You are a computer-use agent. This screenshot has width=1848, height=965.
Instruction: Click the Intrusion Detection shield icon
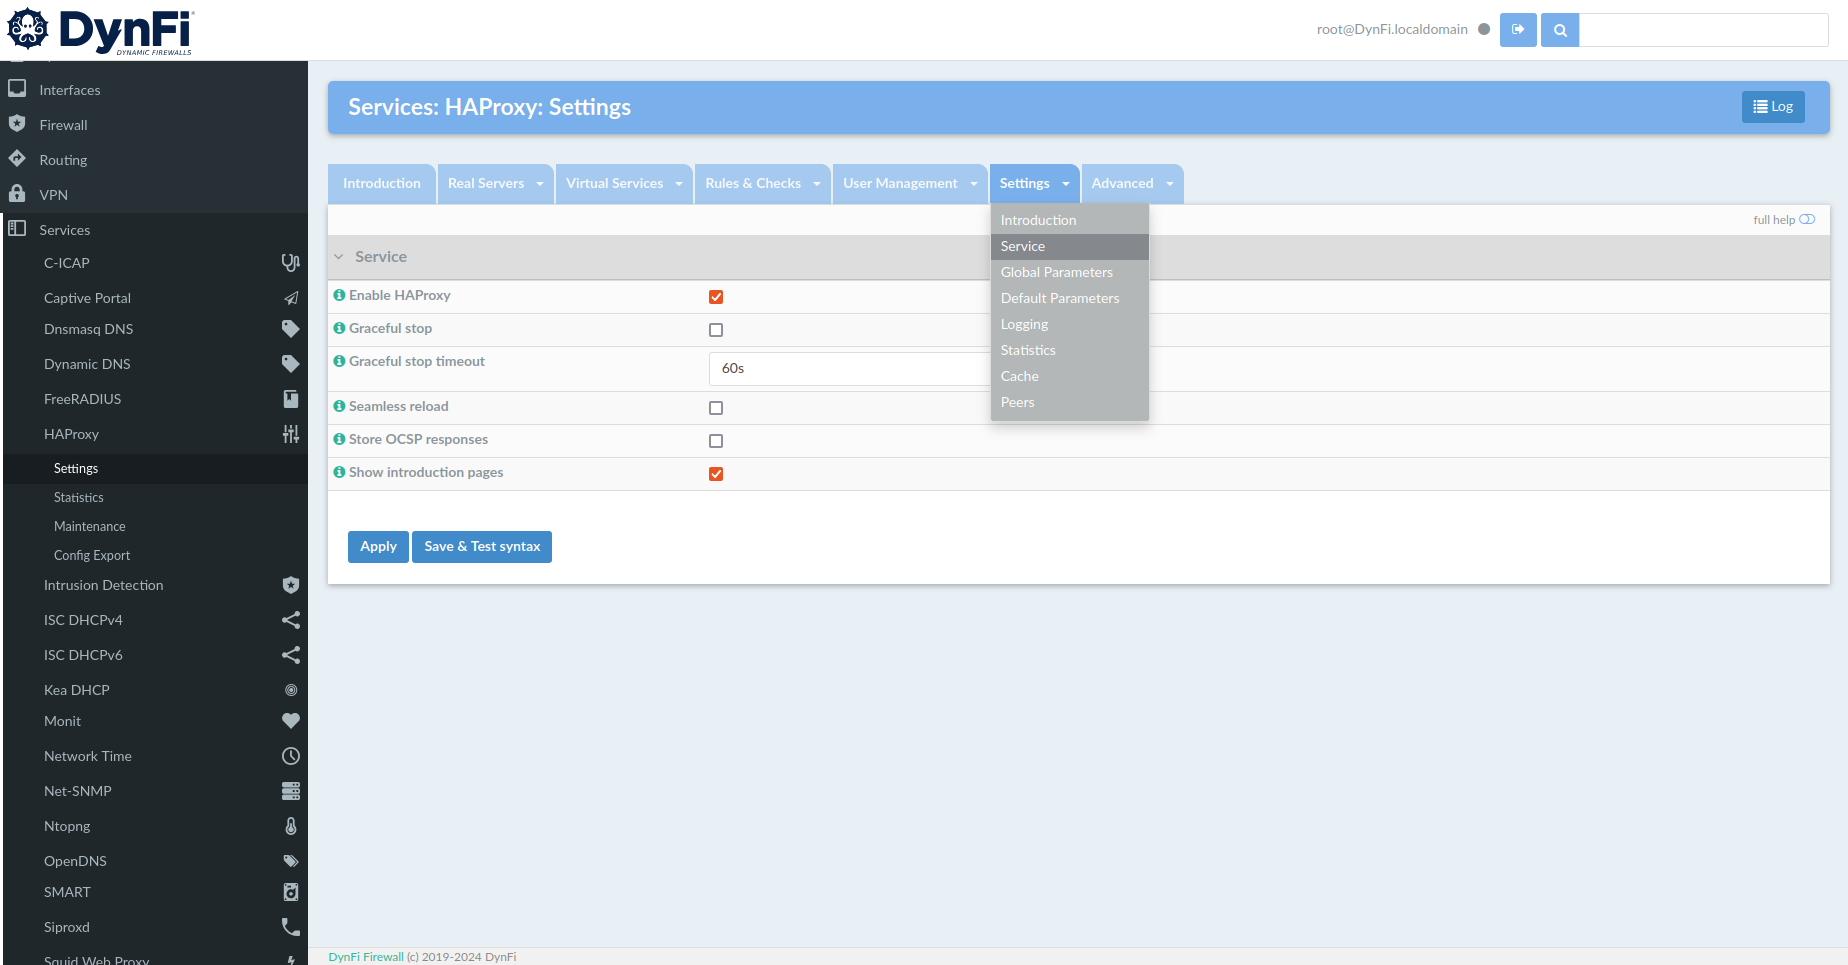[290, 585]
